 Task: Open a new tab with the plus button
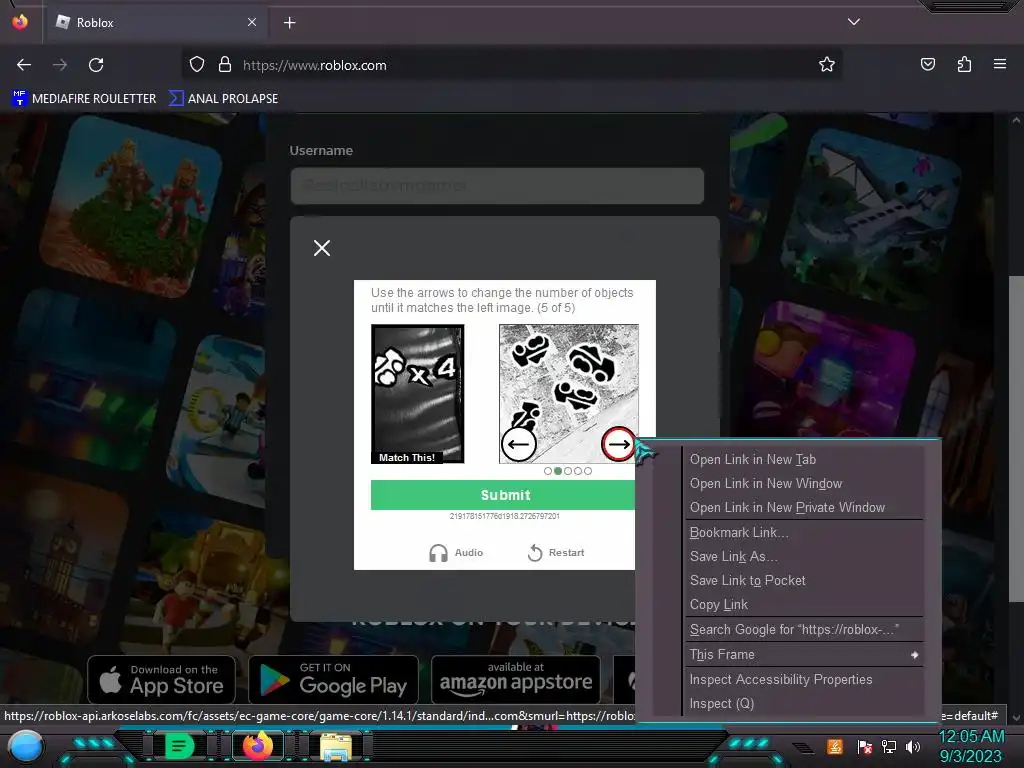[289, 23]
